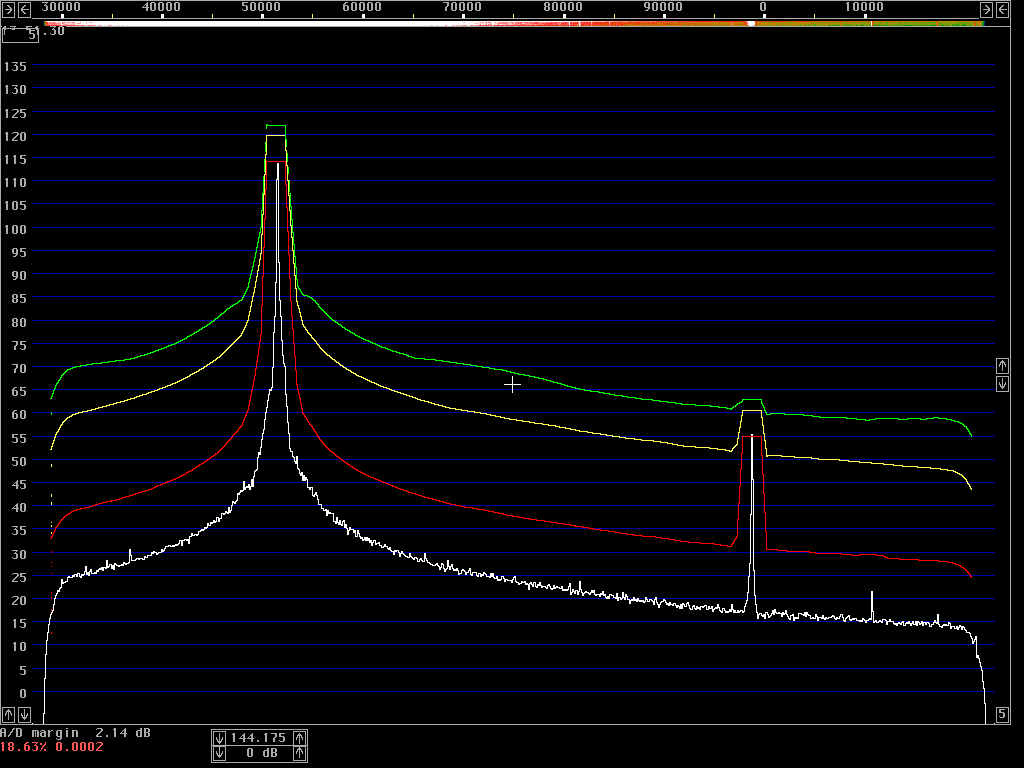
Task: Raise the 0 dB gain with up arrow
Action: (x=300, y=754)
